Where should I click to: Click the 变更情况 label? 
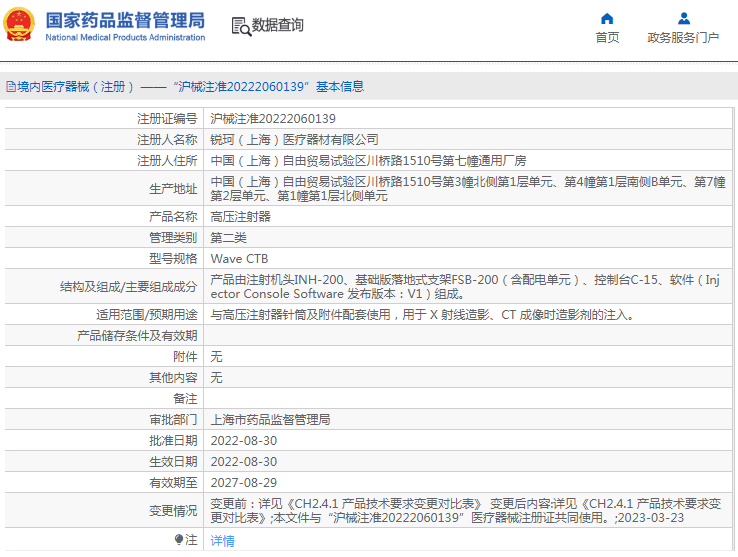point(173,511)
